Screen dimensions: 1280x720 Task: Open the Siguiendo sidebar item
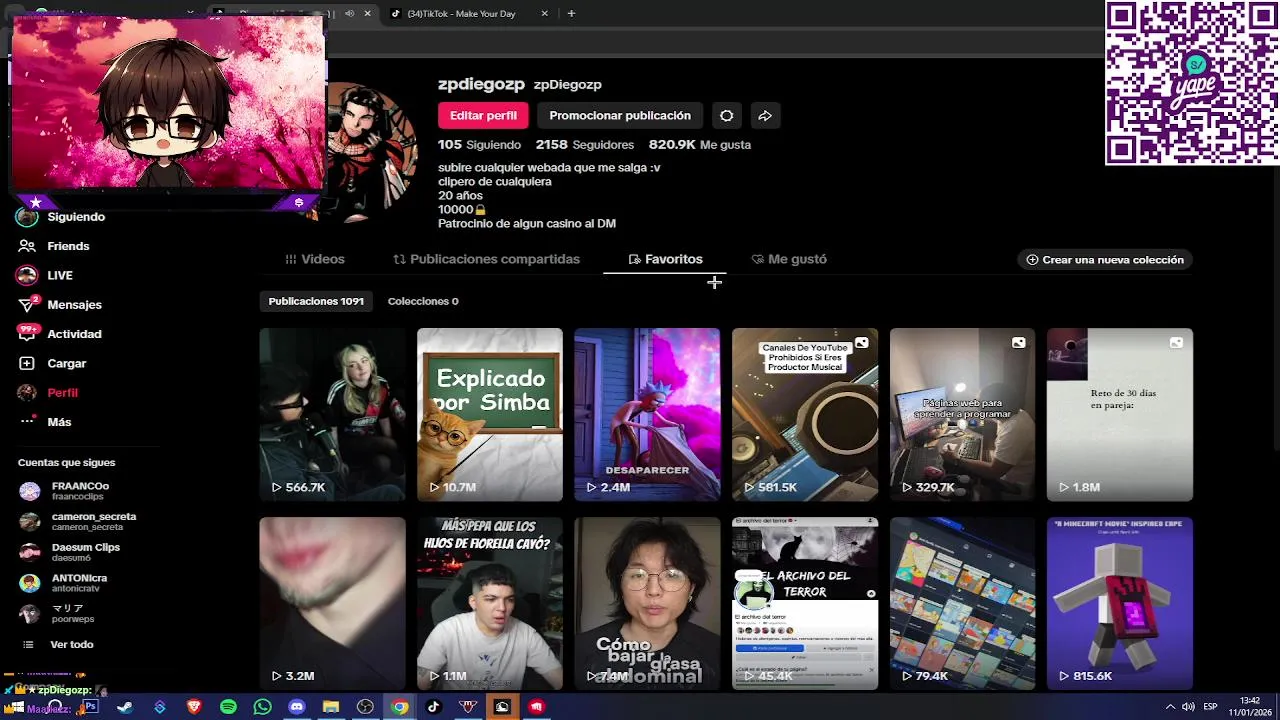[x=61, y=217]
